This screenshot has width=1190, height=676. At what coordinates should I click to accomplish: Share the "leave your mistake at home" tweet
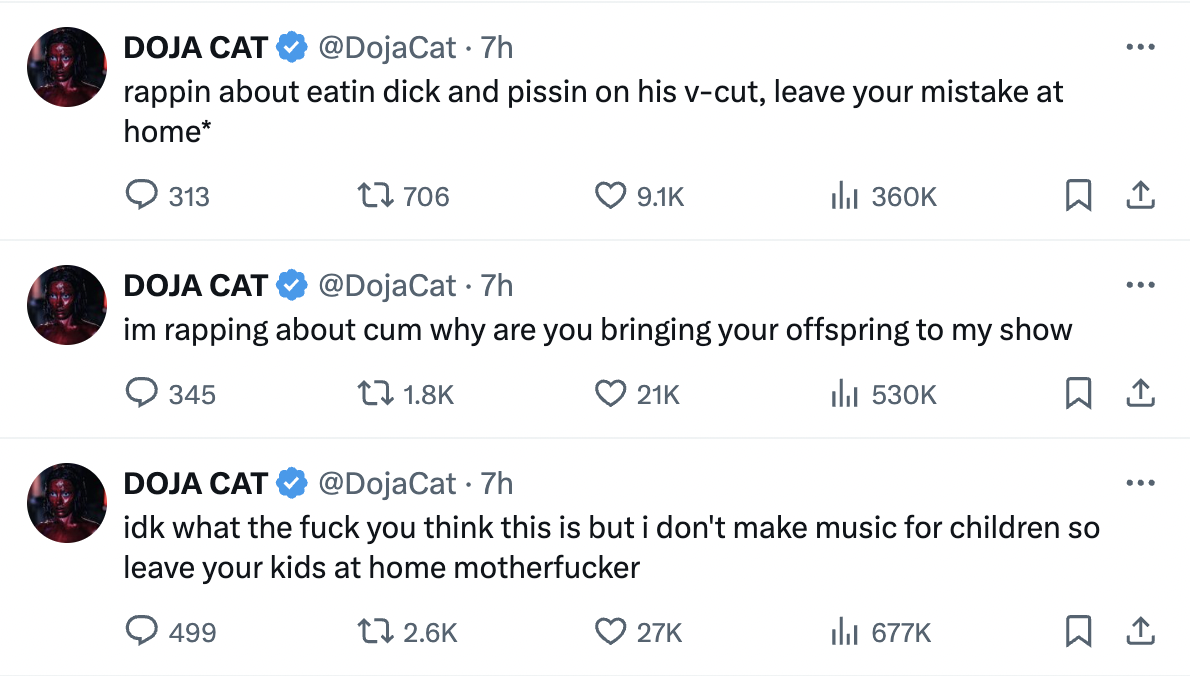[x=1140, y=196]
